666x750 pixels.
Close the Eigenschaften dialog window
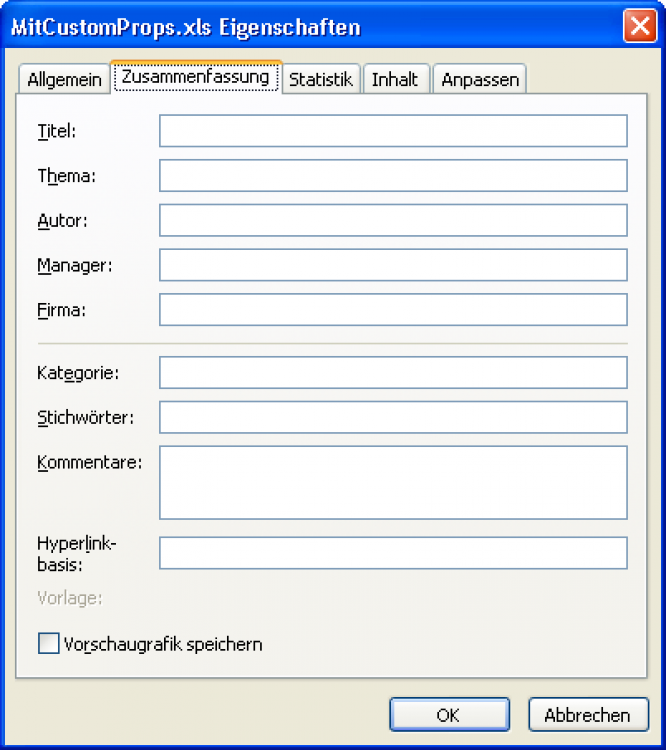tap(639, 27)
